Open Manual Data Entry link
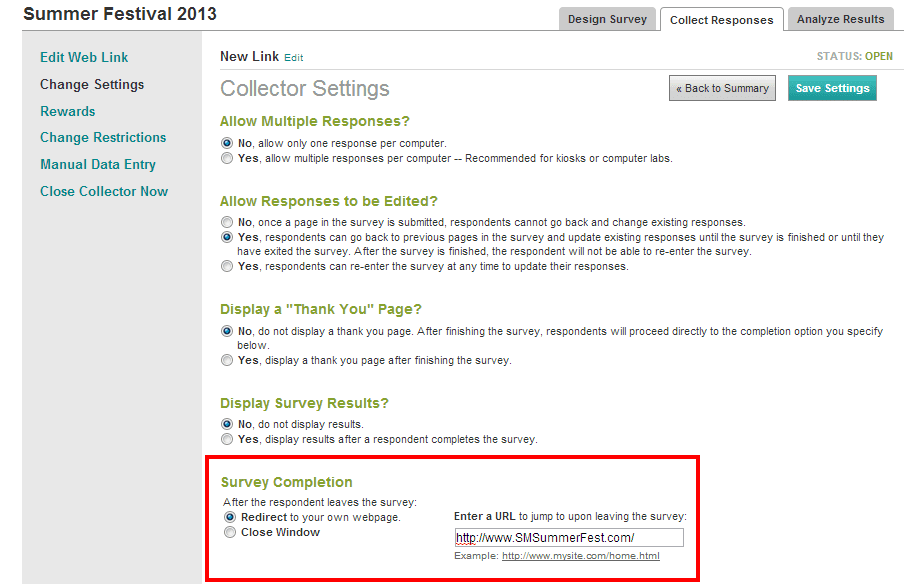This screenshot has height=584, width=913. (98, 165)
